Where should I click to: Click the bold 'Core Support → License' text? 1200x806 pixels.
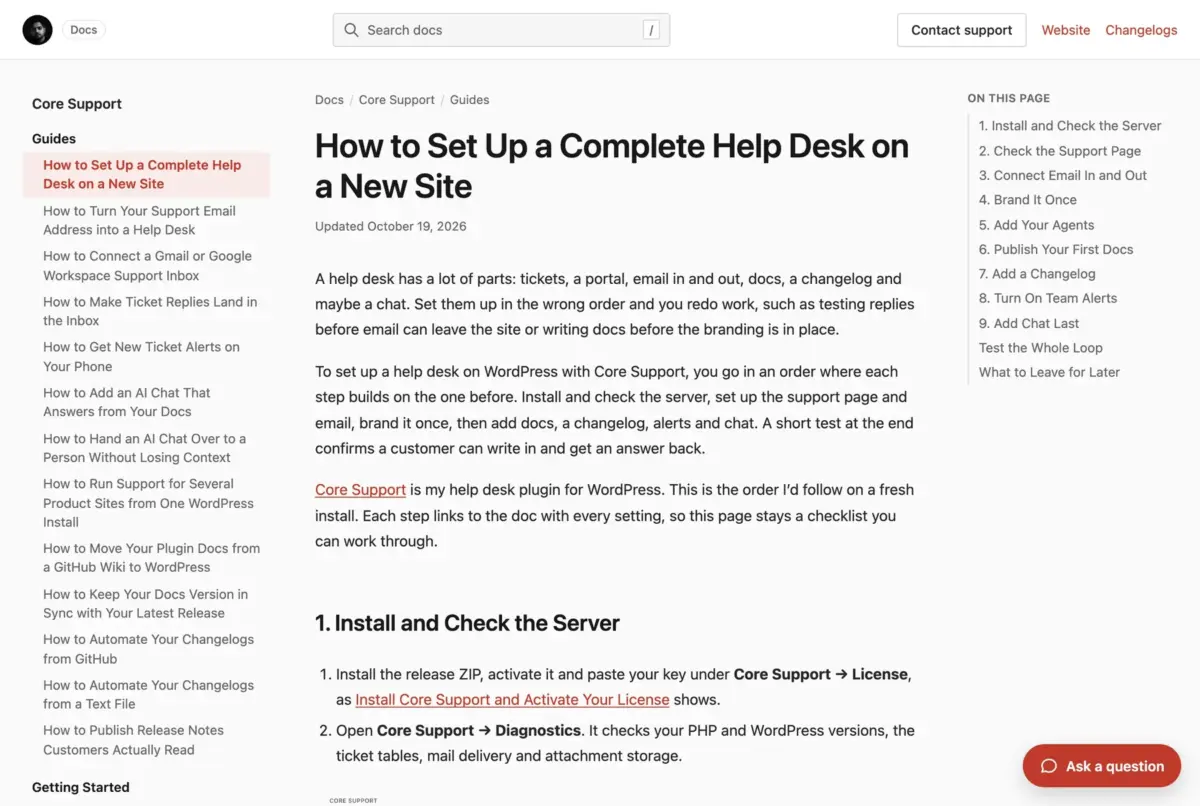(x=822, y=674)
